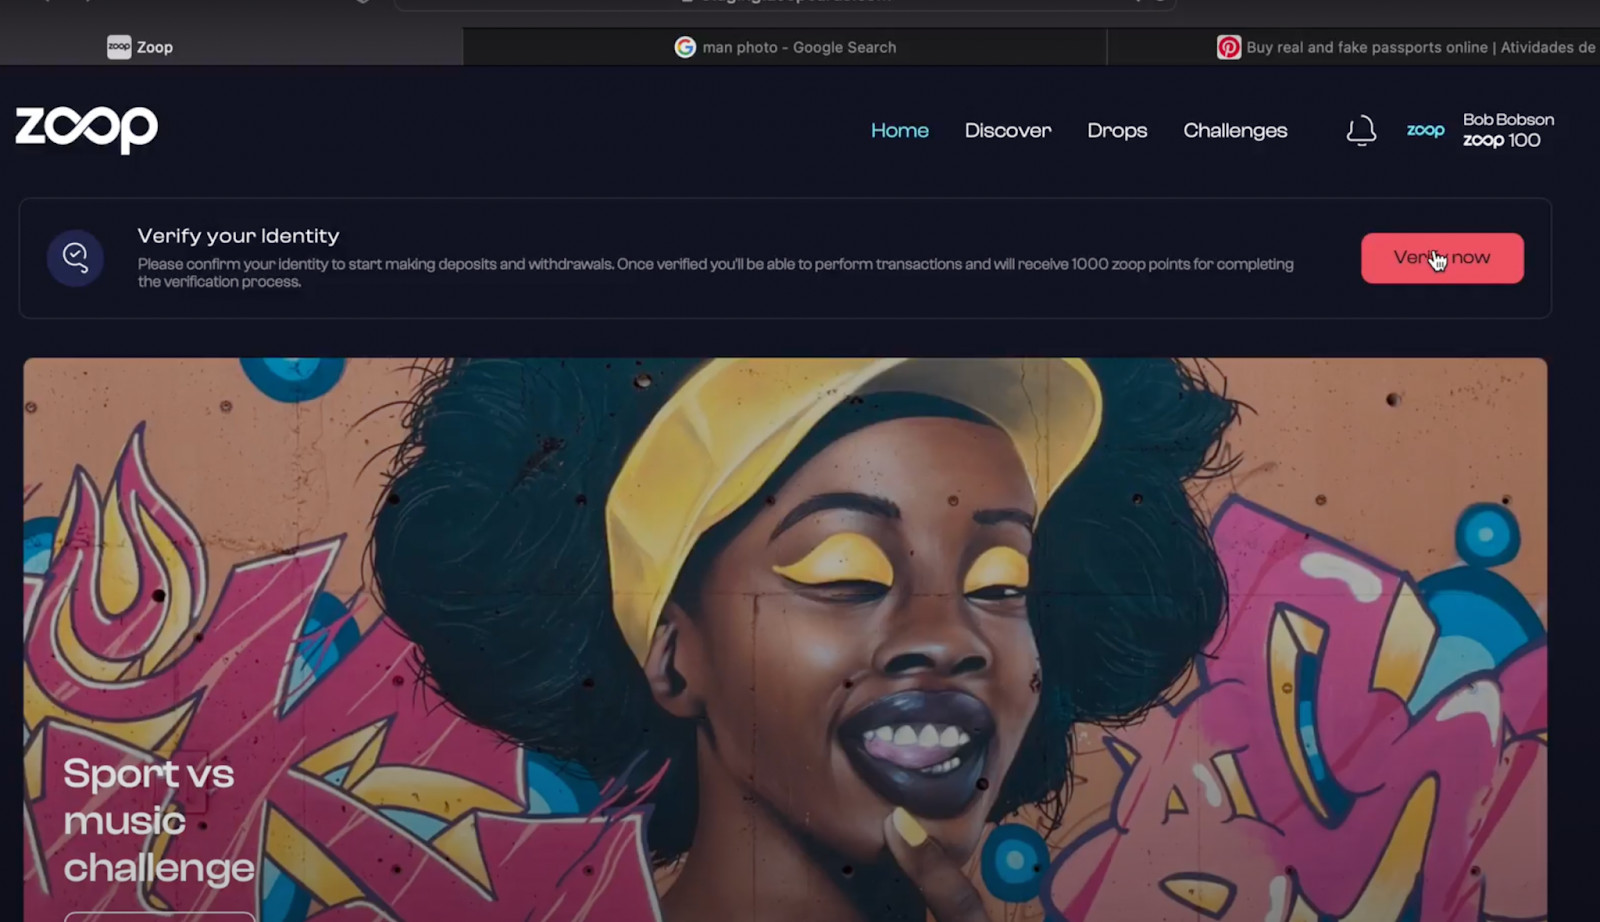1600x922 pixels.
Task: Open the notifications bell icon
Action: (1361, 130)
